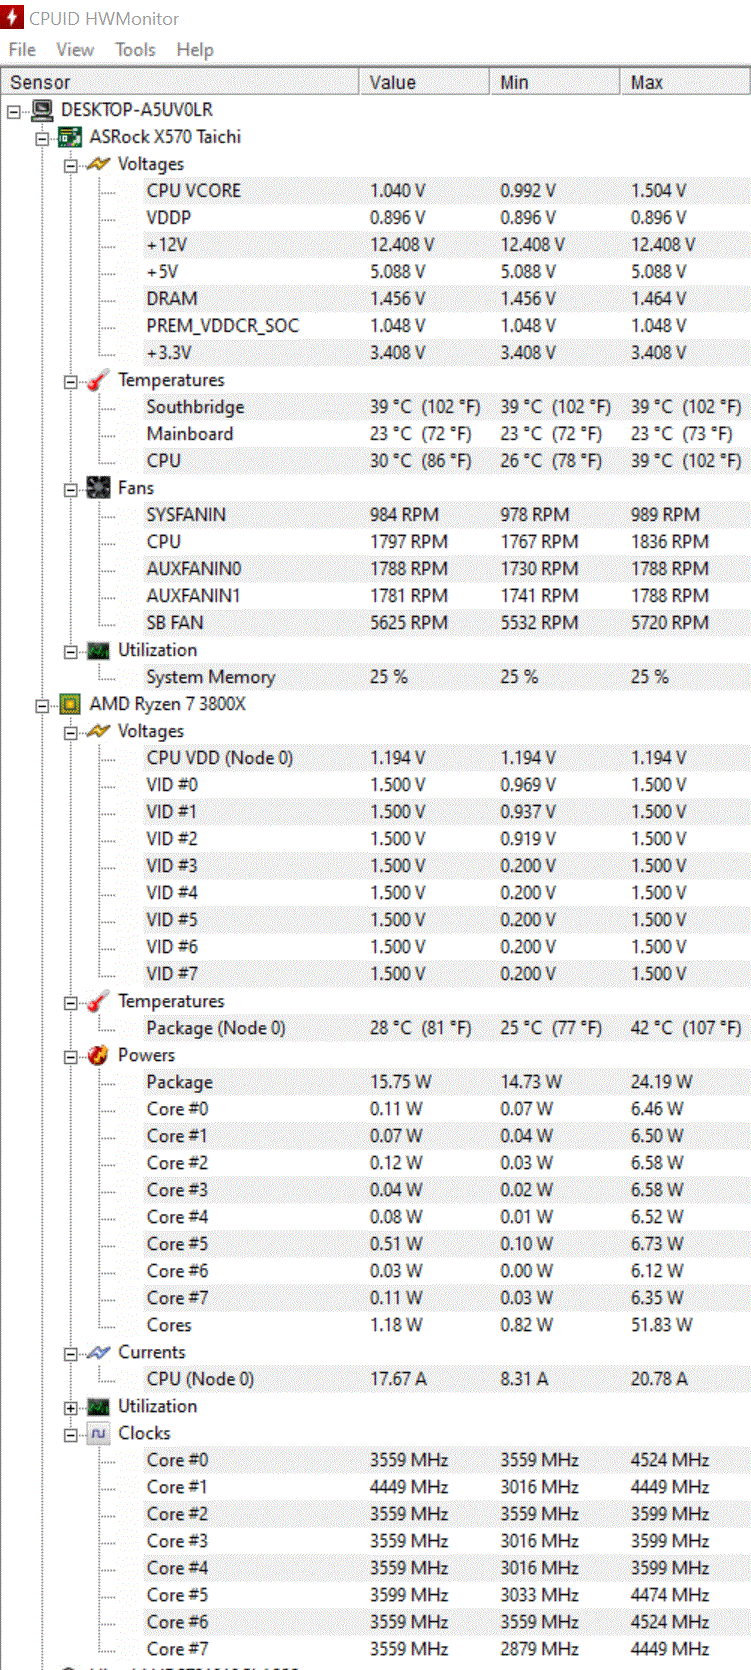Select the CPU VCORE row
The width and height of the screenshot is (751, 1670).
(x=446, y=191)
